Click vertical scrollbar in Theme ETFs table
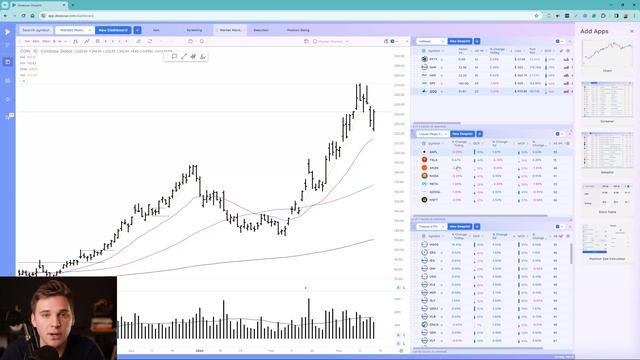 coord(571,253)
